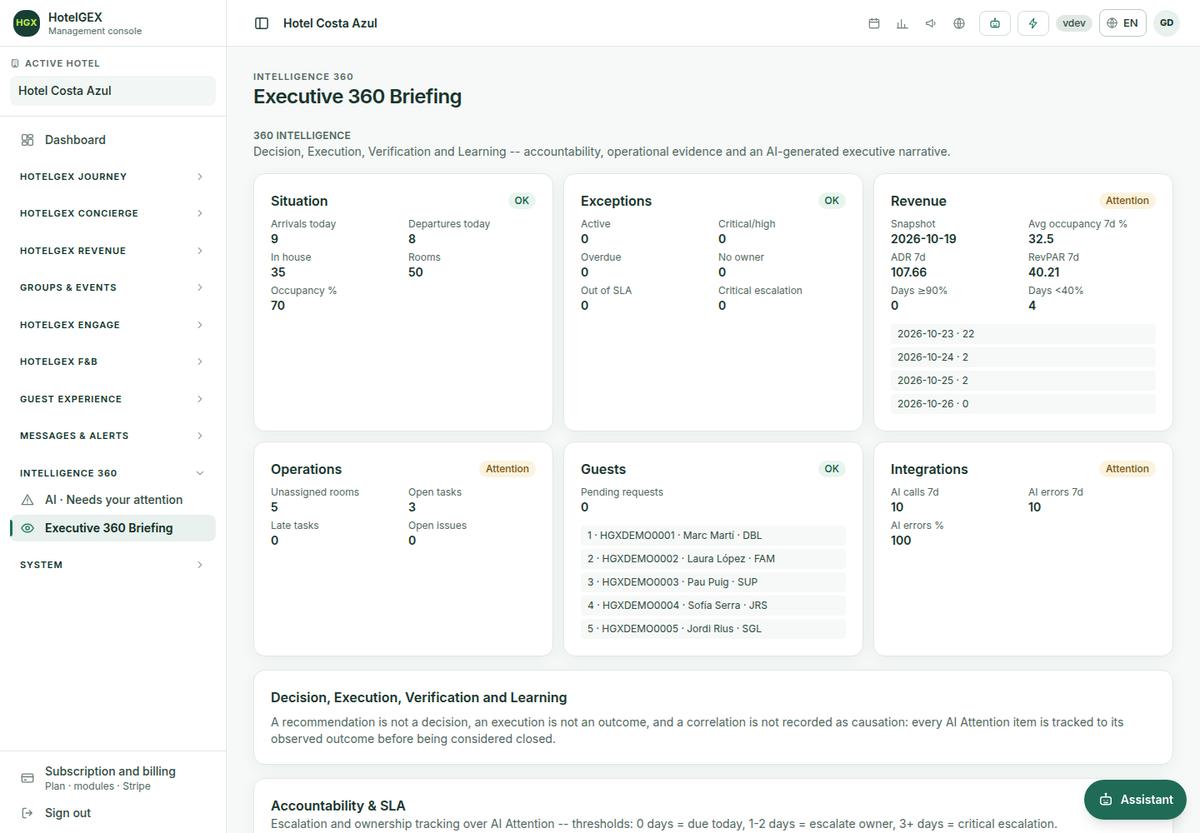
Task: Click the Attention badge on Revenue card
Action: [1127, 201]
